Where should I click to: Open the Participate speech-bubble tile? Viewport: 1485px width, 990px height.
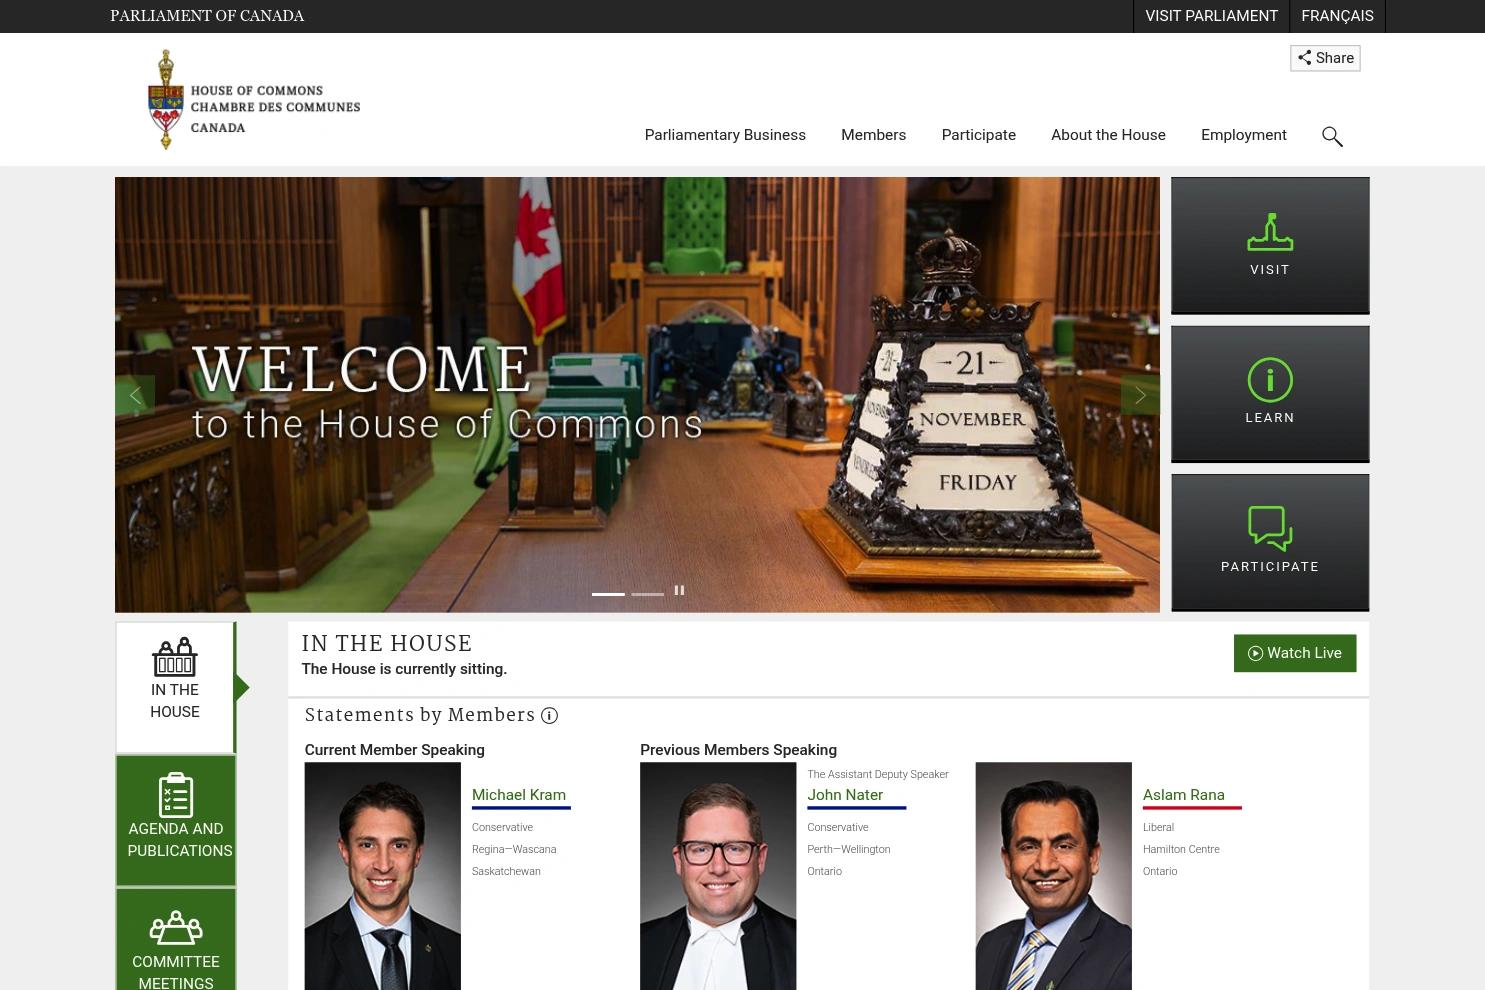pos(1270,542)
